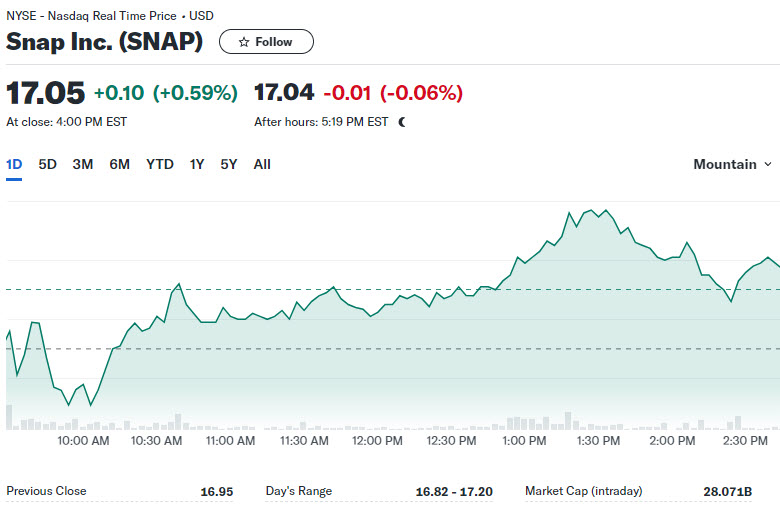Select the 5Y time range
Image resolution: width=780 pixels, height=509 pixels.
point(229,164)
